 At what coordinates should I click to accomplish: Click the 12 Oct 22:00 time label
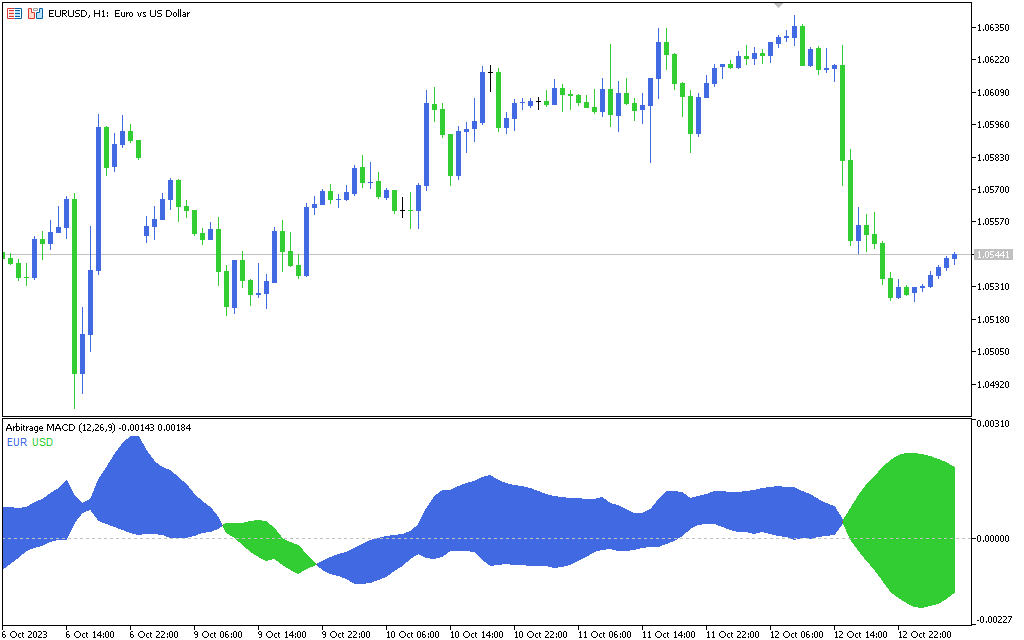923,634
